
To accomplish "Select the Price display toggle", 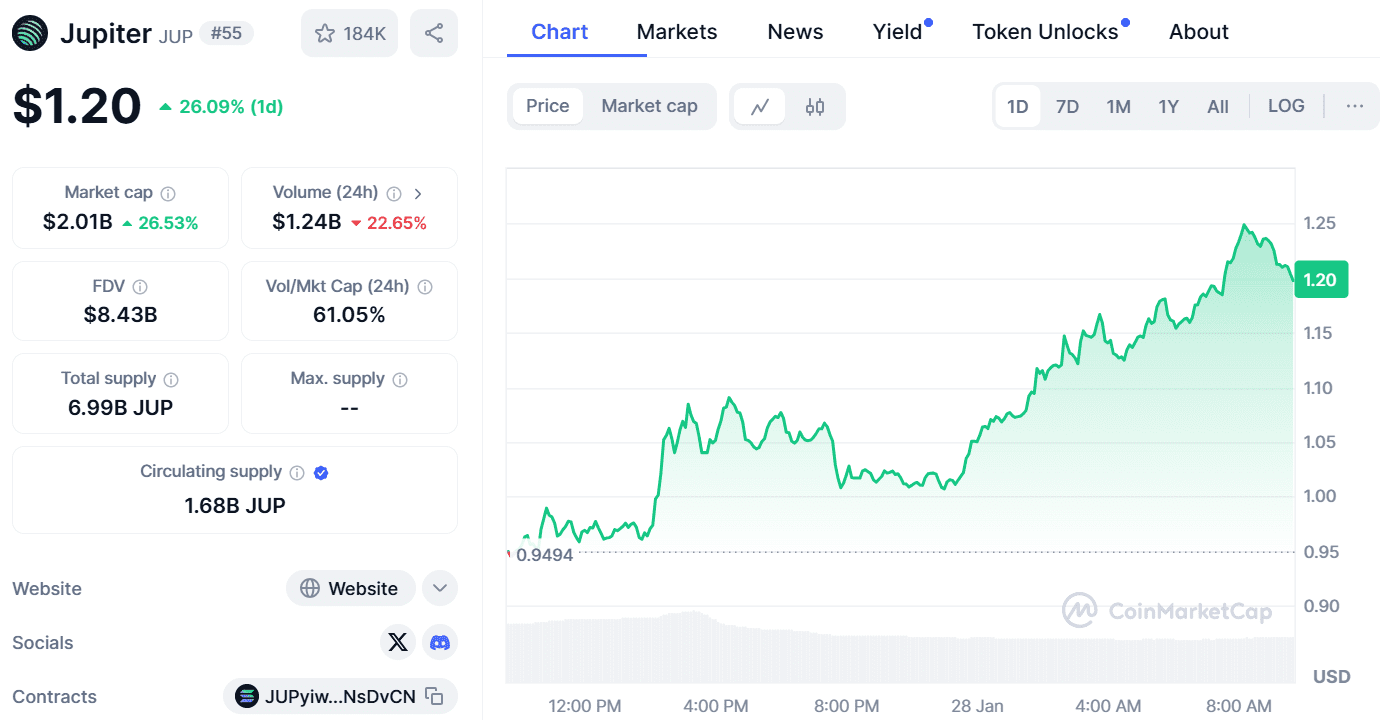I will click(548, 105).
